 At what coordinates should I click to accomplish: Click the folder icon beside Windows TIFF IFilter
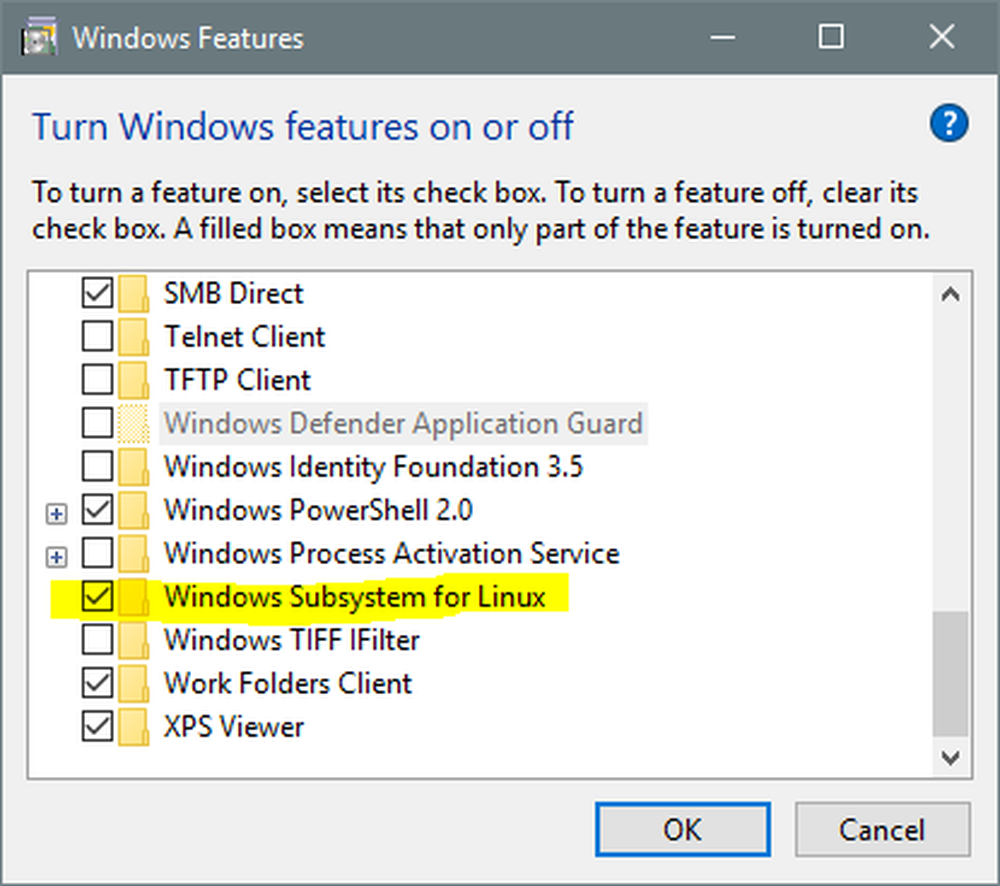click(133, 640)
